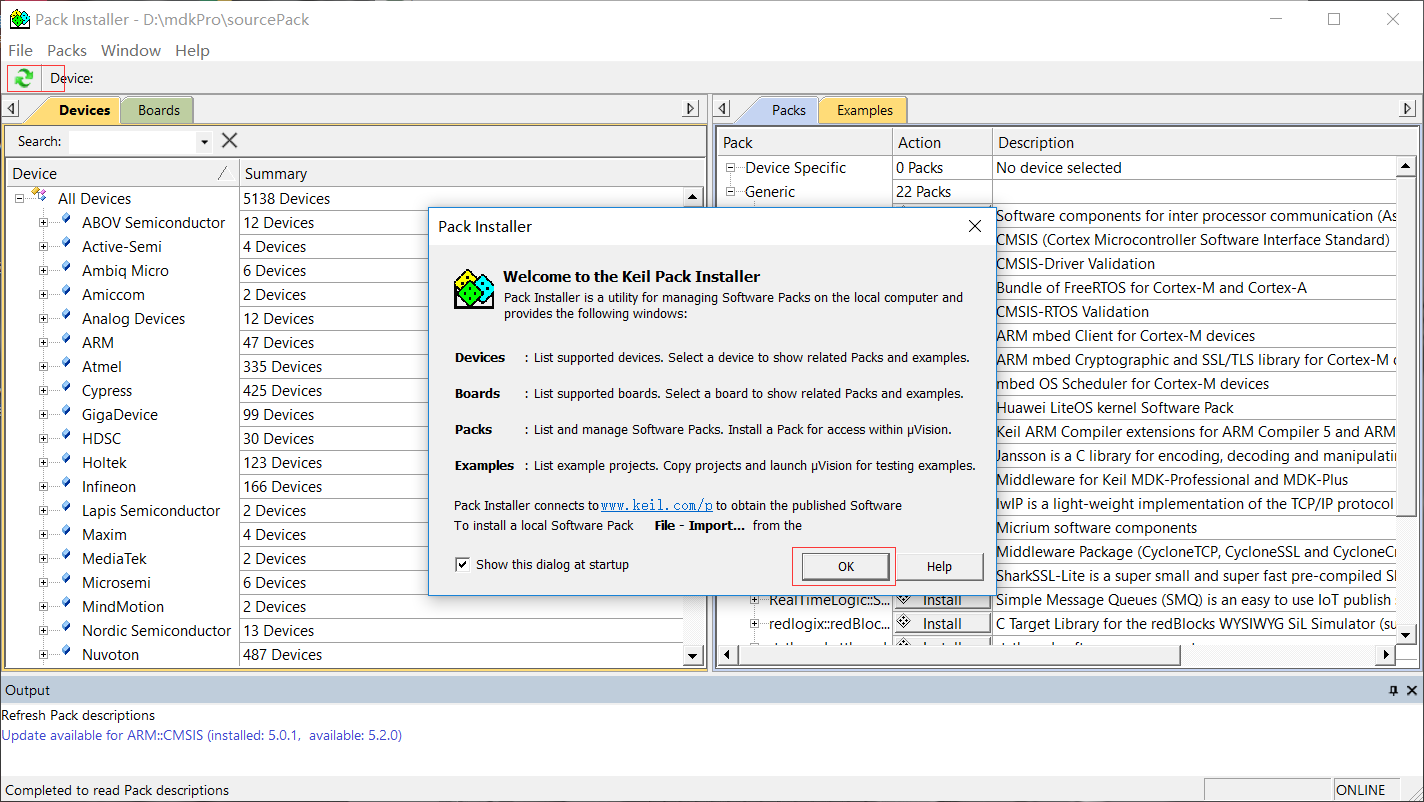
Task: Install the redlogix::redBloc pack
Action: coord(942,623)
